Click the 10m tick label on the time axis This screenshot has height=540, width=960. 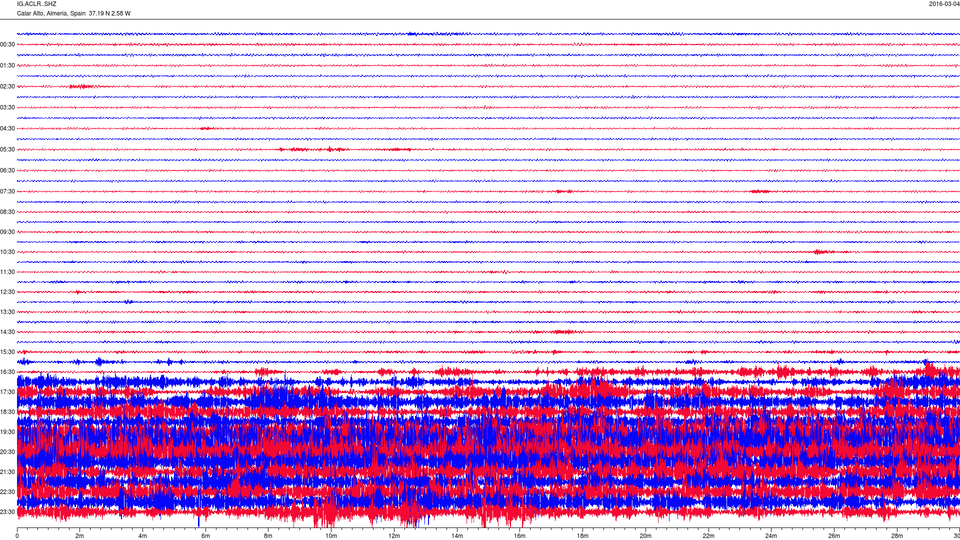[331, 536]
